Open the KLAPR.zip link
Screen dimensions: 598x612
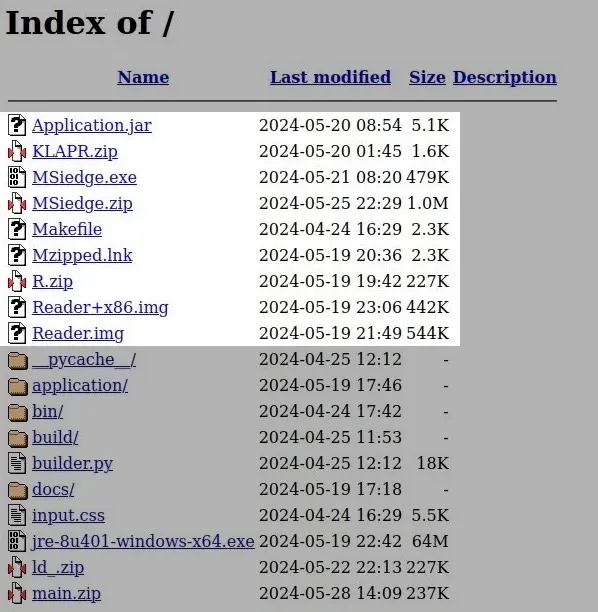pos(75,151)
